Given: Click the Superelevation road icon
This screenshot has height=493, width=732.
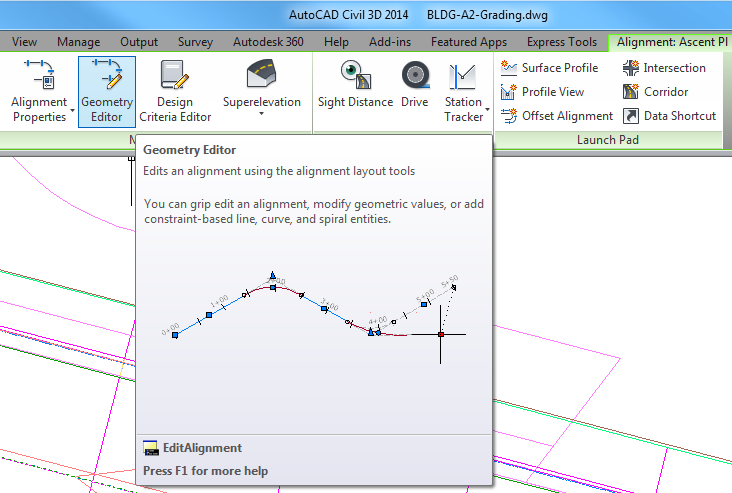Looking at the screenshot, I should [x=261, y=74].
